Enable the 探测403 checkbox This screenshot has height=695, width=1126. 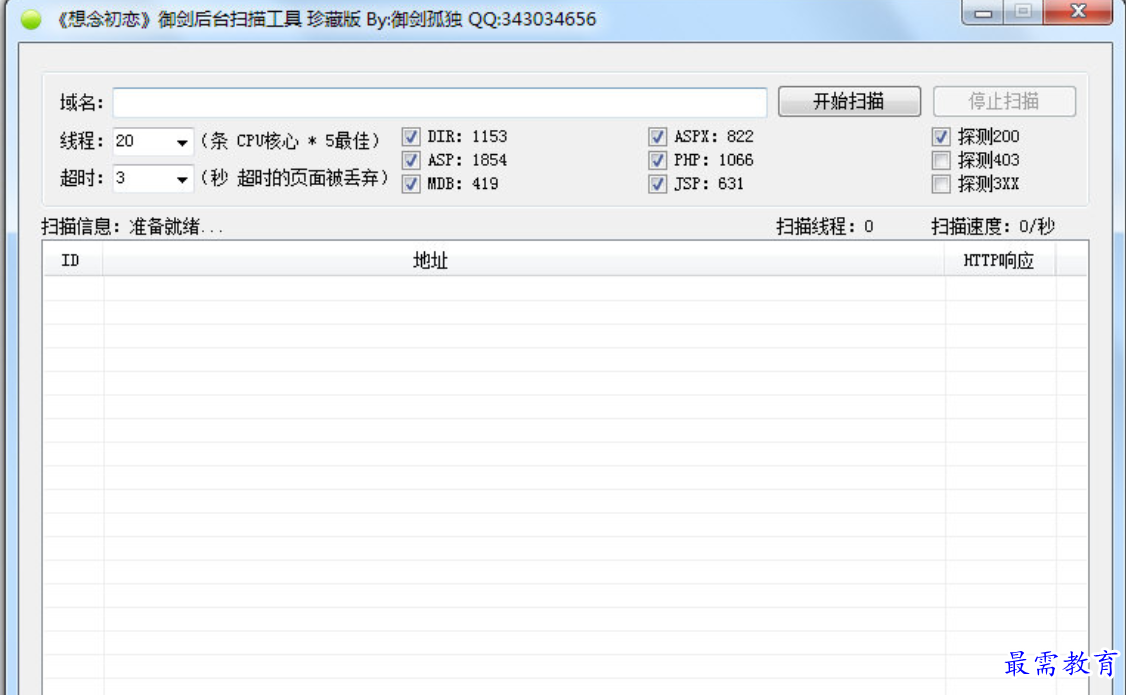pos(941,160)
